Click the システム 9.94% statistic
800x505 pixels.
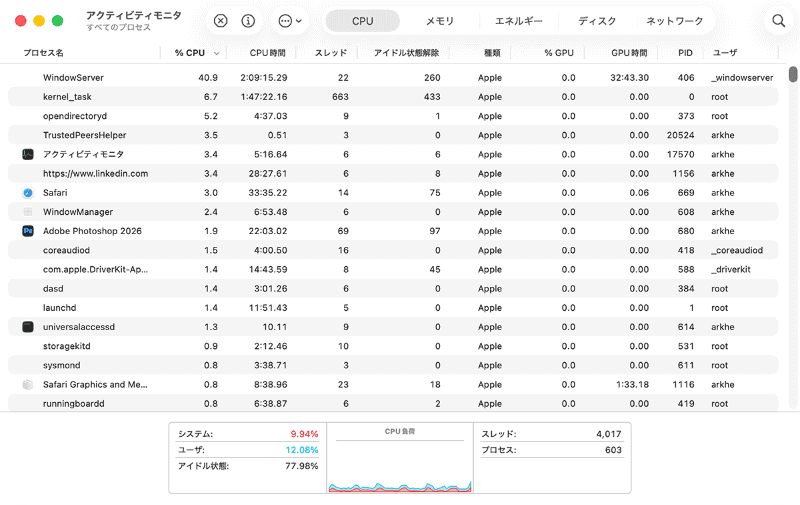click(248, 434)
